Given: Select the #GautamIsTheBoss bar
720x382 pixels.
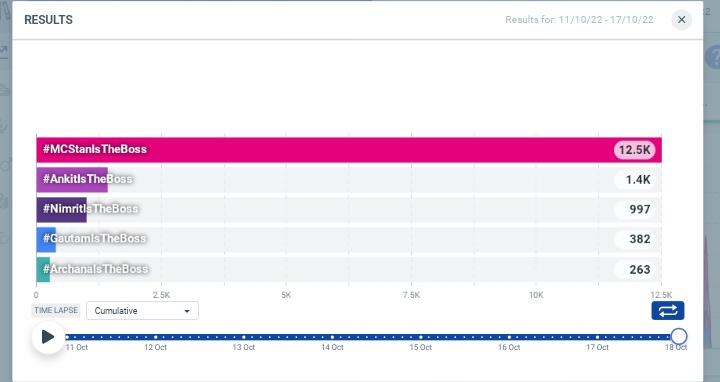Looking at the screenshot, I should 46,240.
